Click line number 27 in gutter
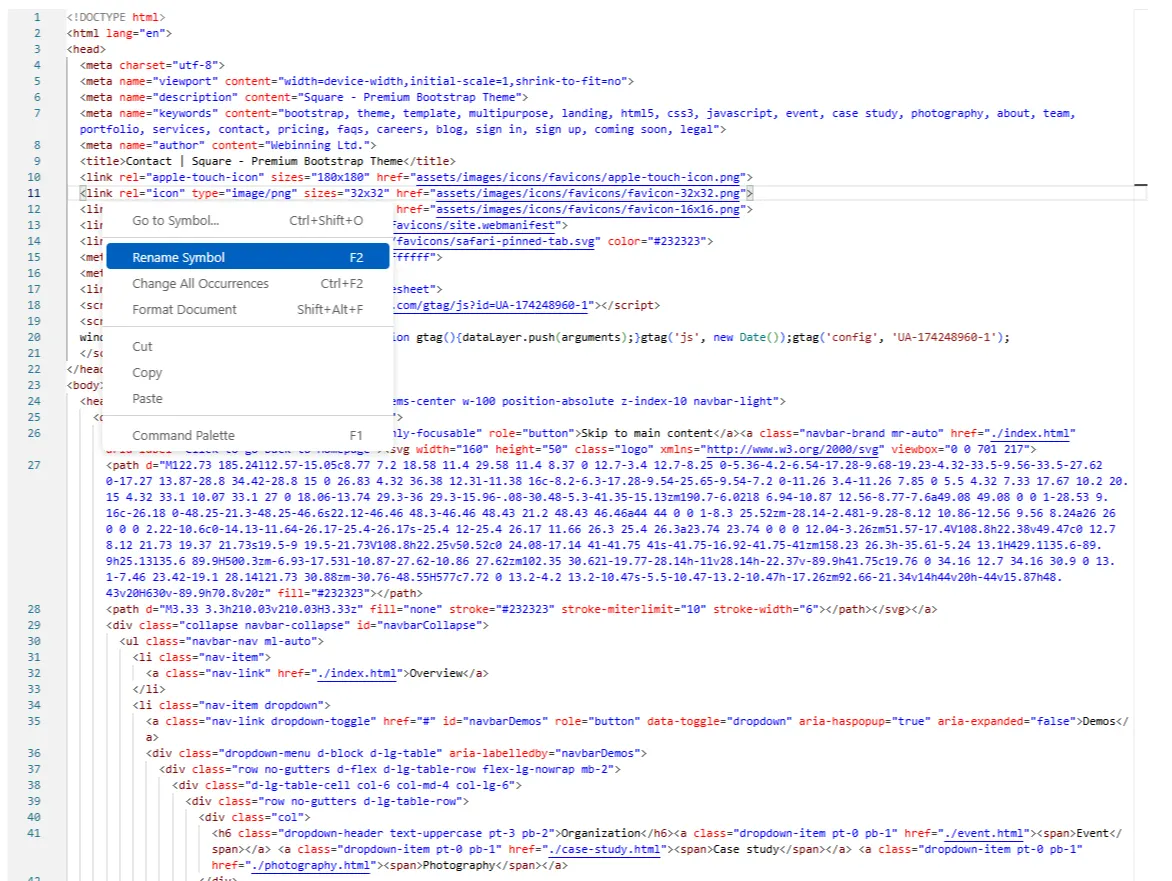Screen dimensions: 1172x881 point(34,465)
